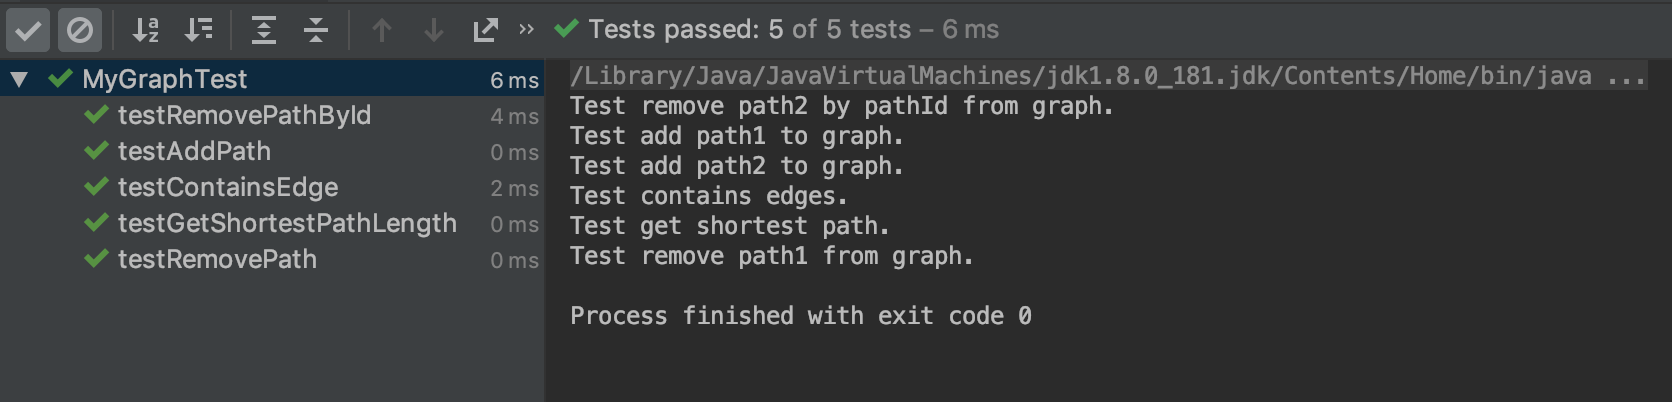Jump to next failed test
The height and width of the screenshot is (402, 1672).
pyautogui.click(x=434, y=31)
